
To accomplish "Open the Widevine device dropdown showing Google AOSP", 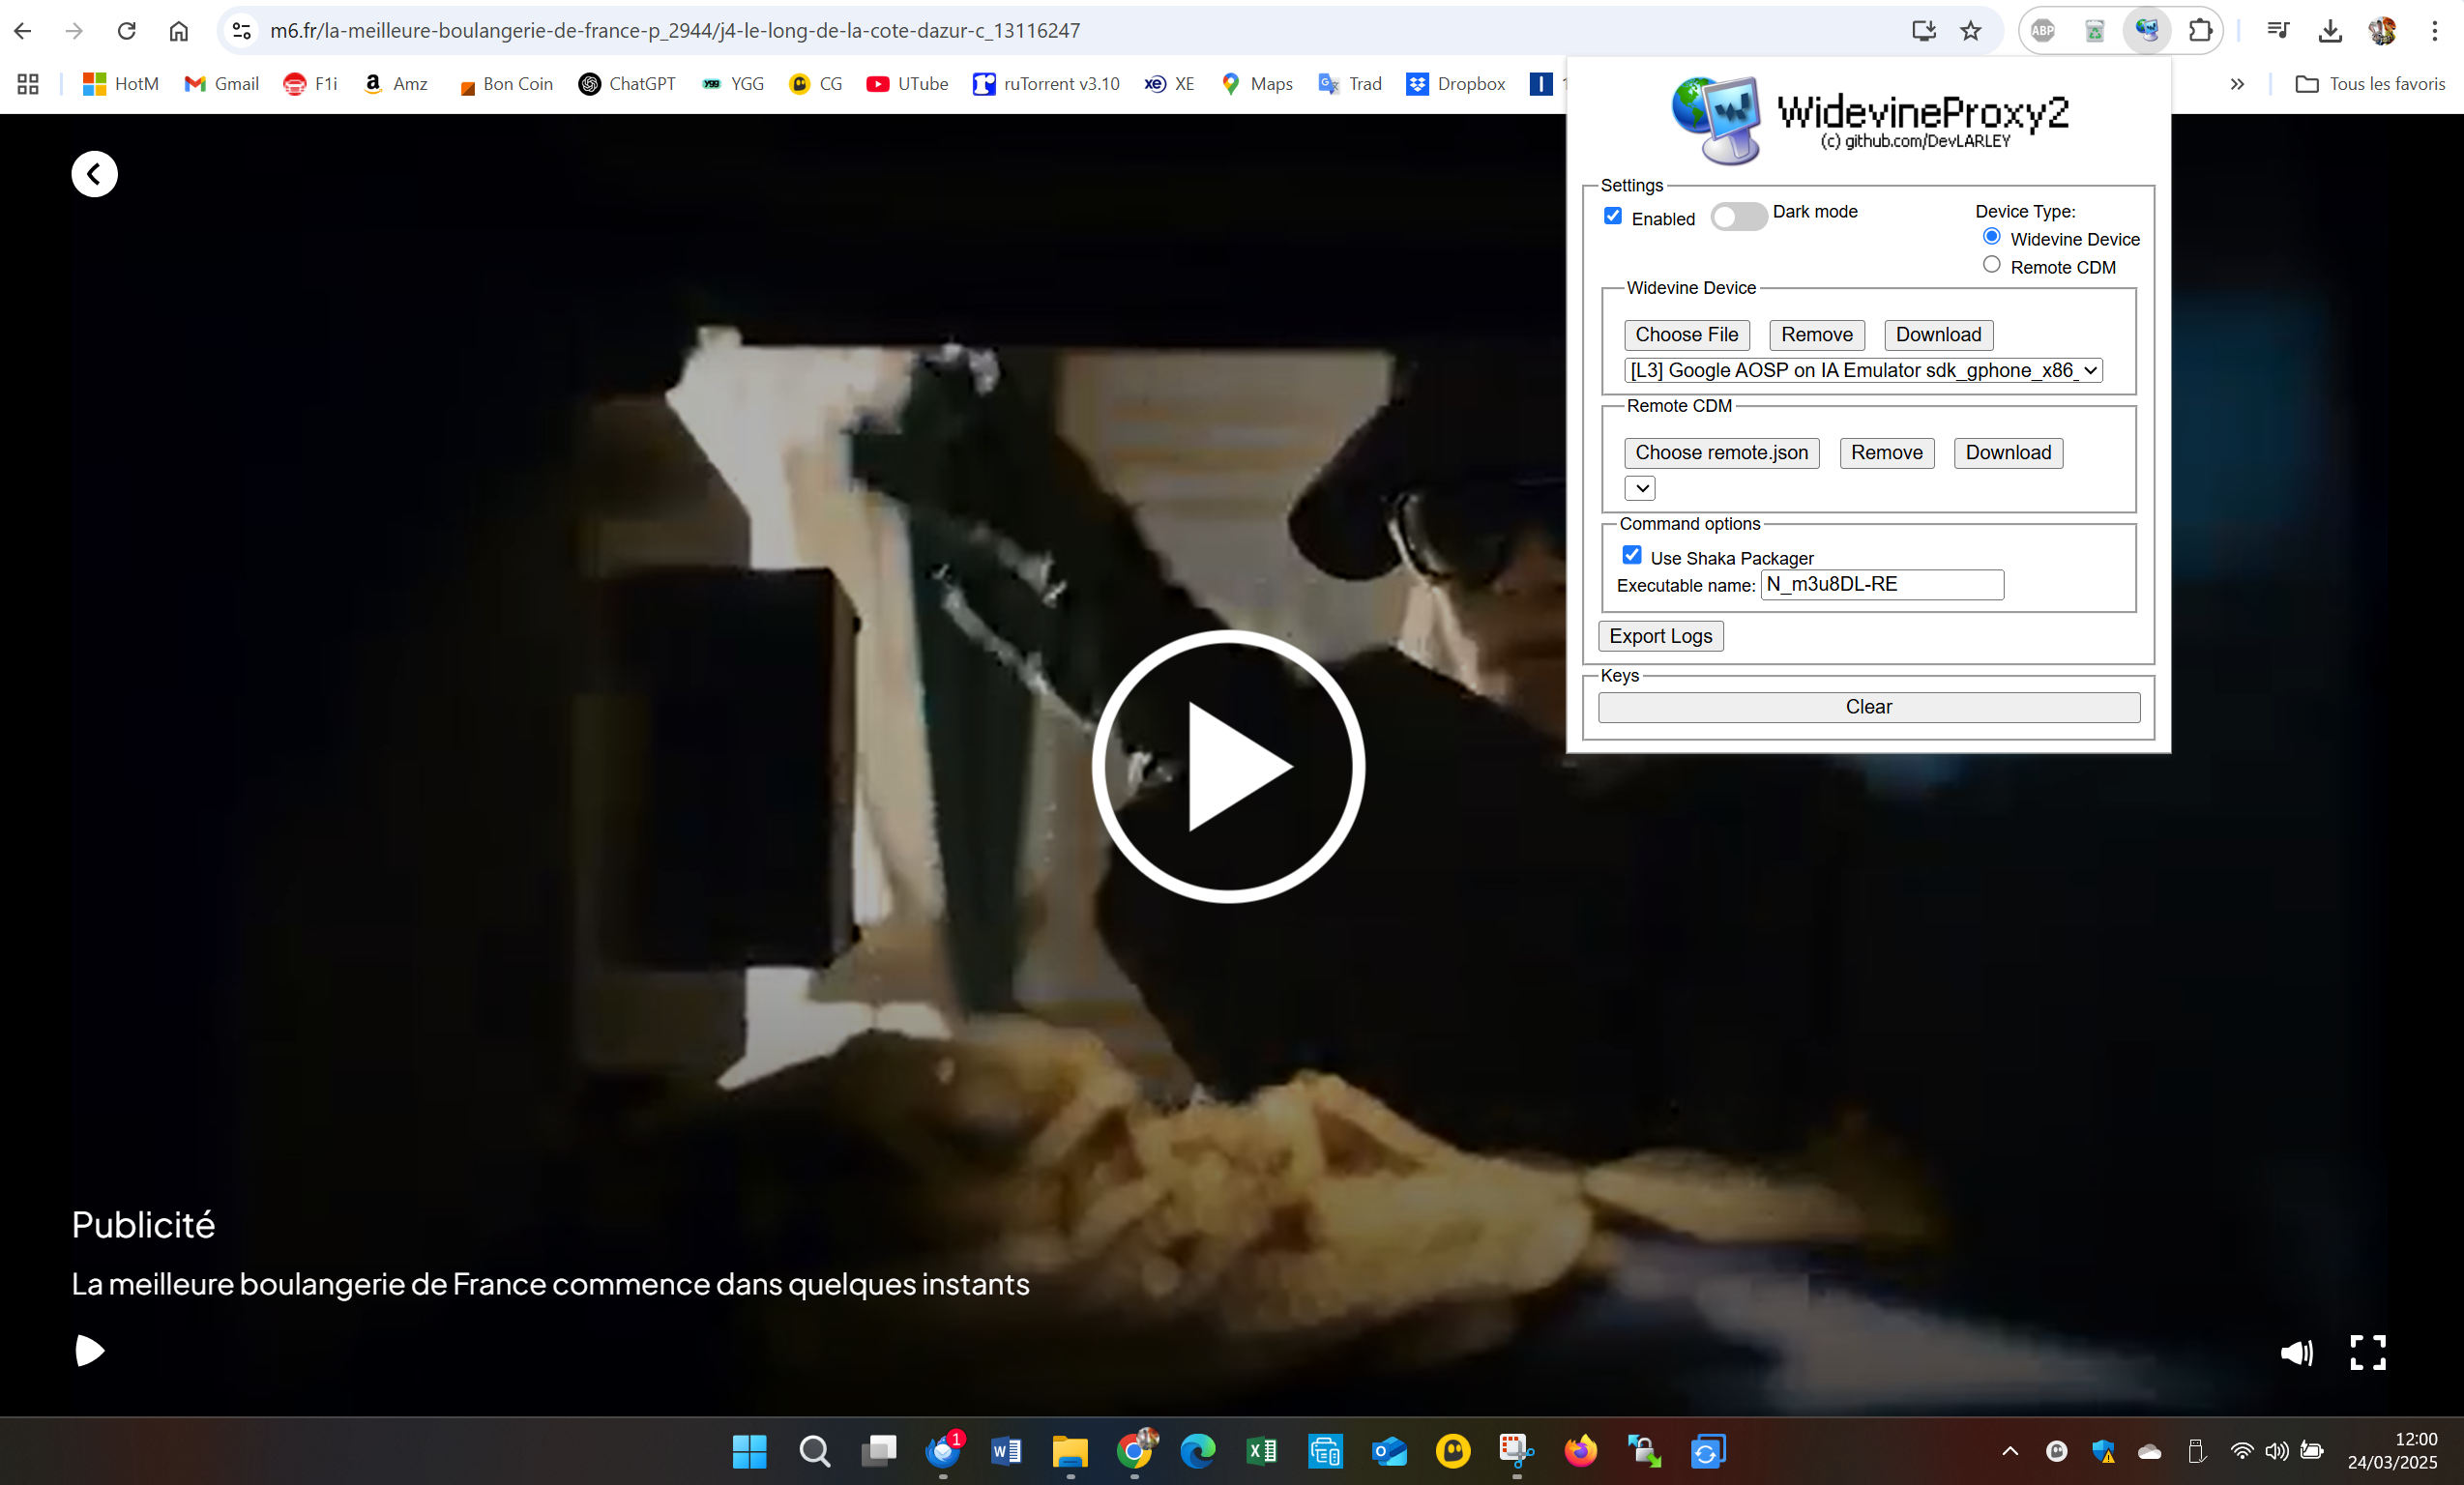I will click(1864, 370).
